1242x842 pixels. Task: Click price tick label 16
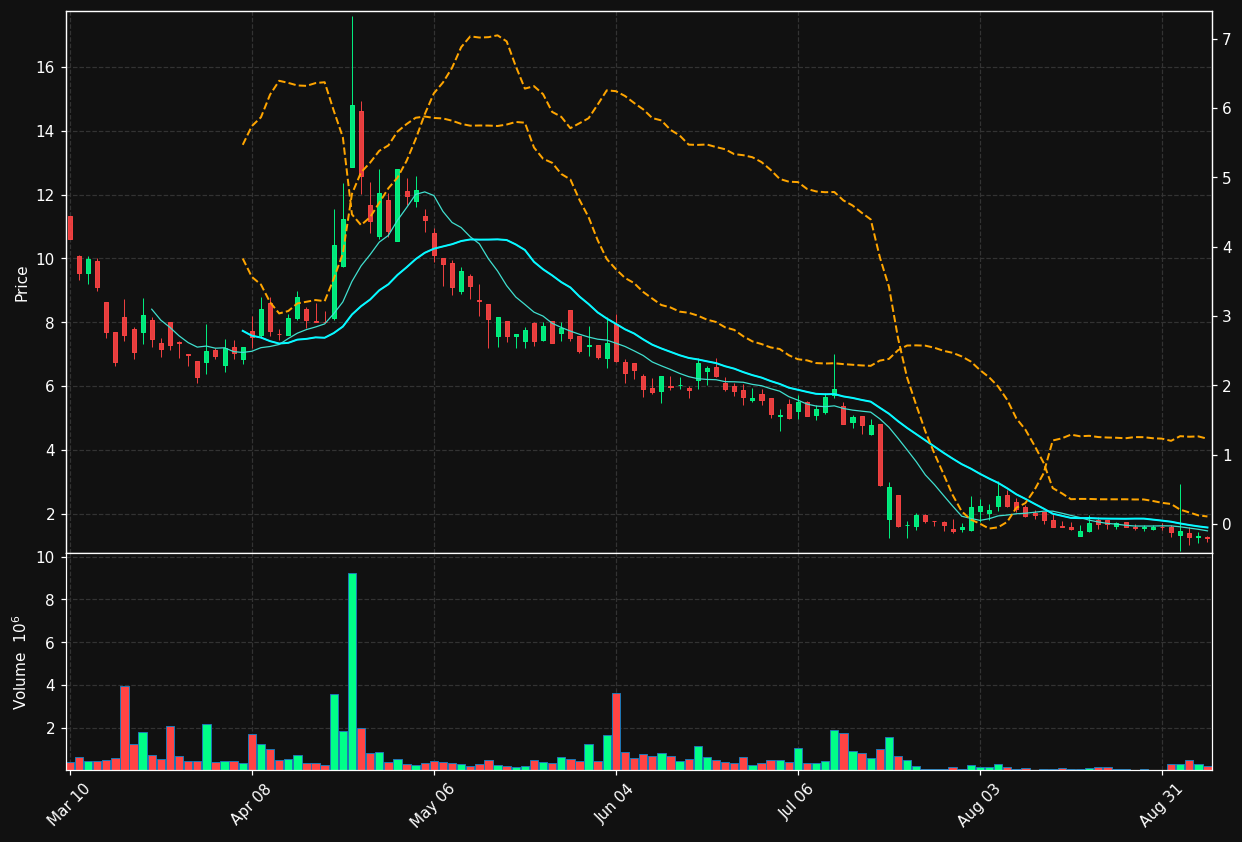pos(47,68)
